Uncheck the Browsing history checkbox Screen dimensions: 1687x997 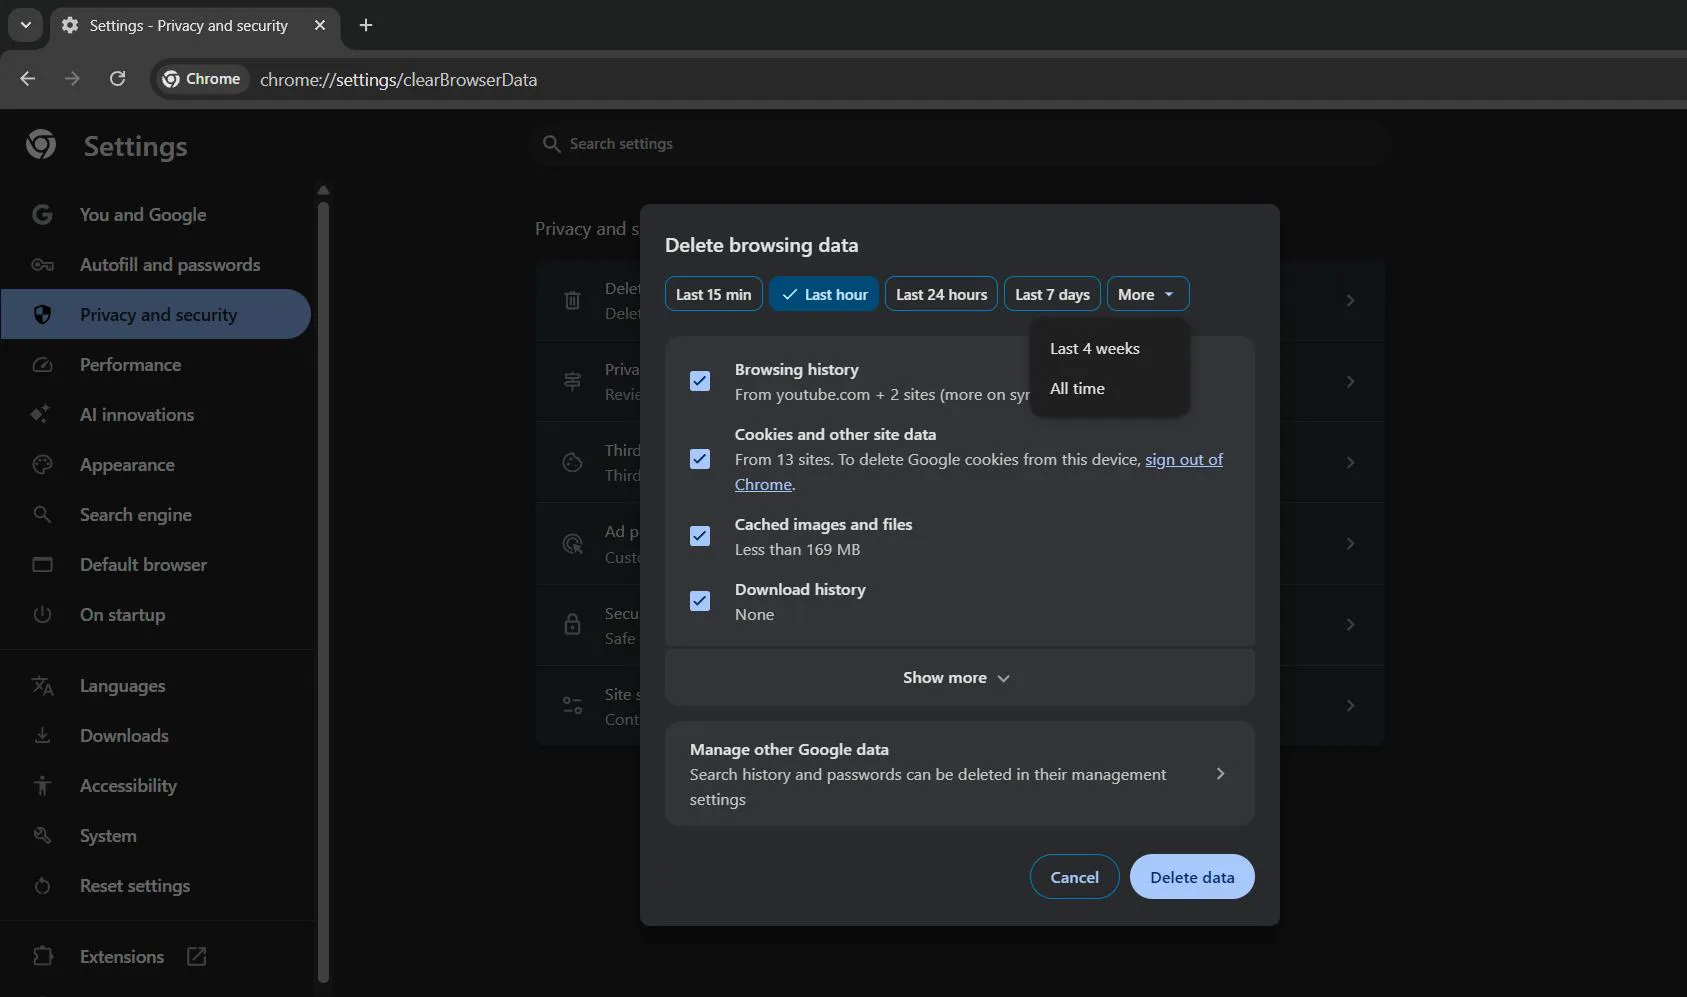[699, 381]
